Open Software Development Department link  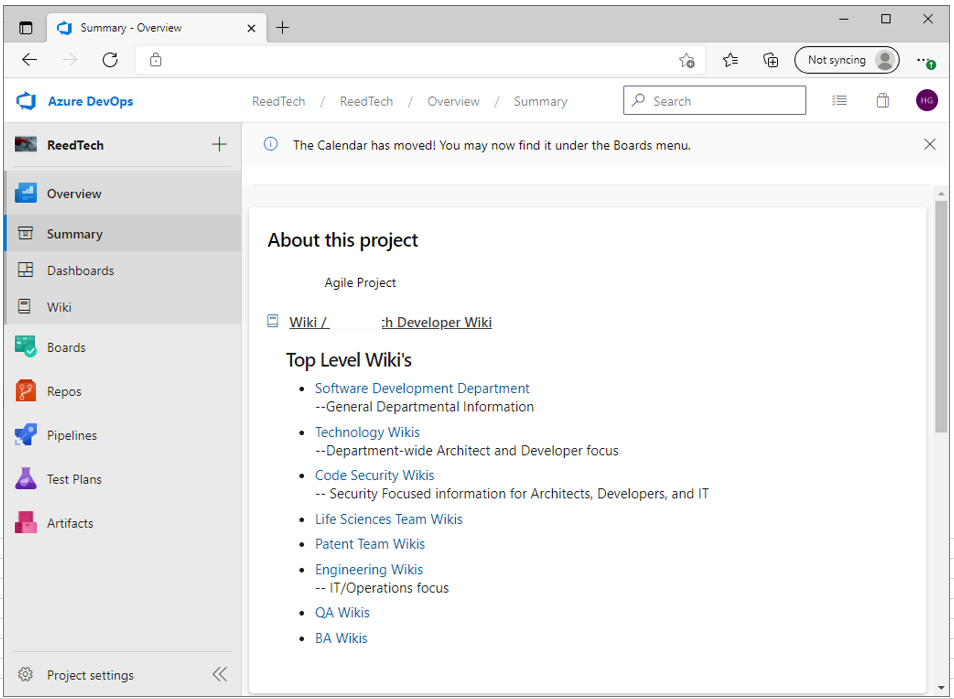coord(422,388)
